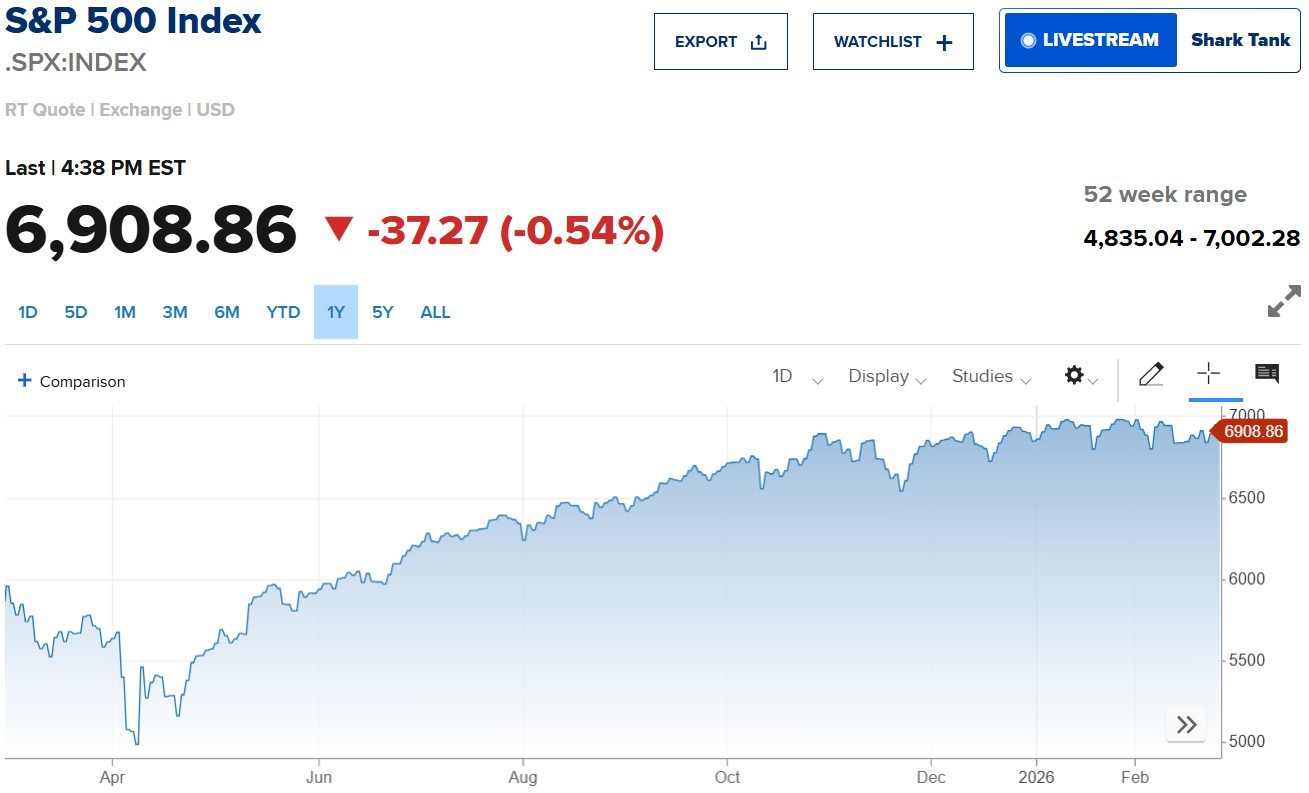Show the ALL time range
This screenshot has width=1309, height=793.
[435, 312]
